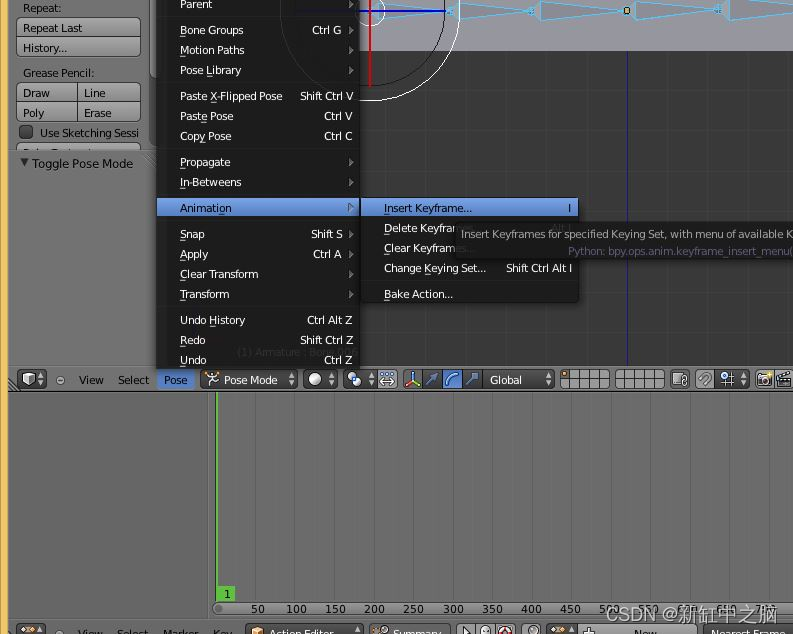Enable the scale manipulator icon
This screenshot has width=793, height=634.
[x=472, y=379]
